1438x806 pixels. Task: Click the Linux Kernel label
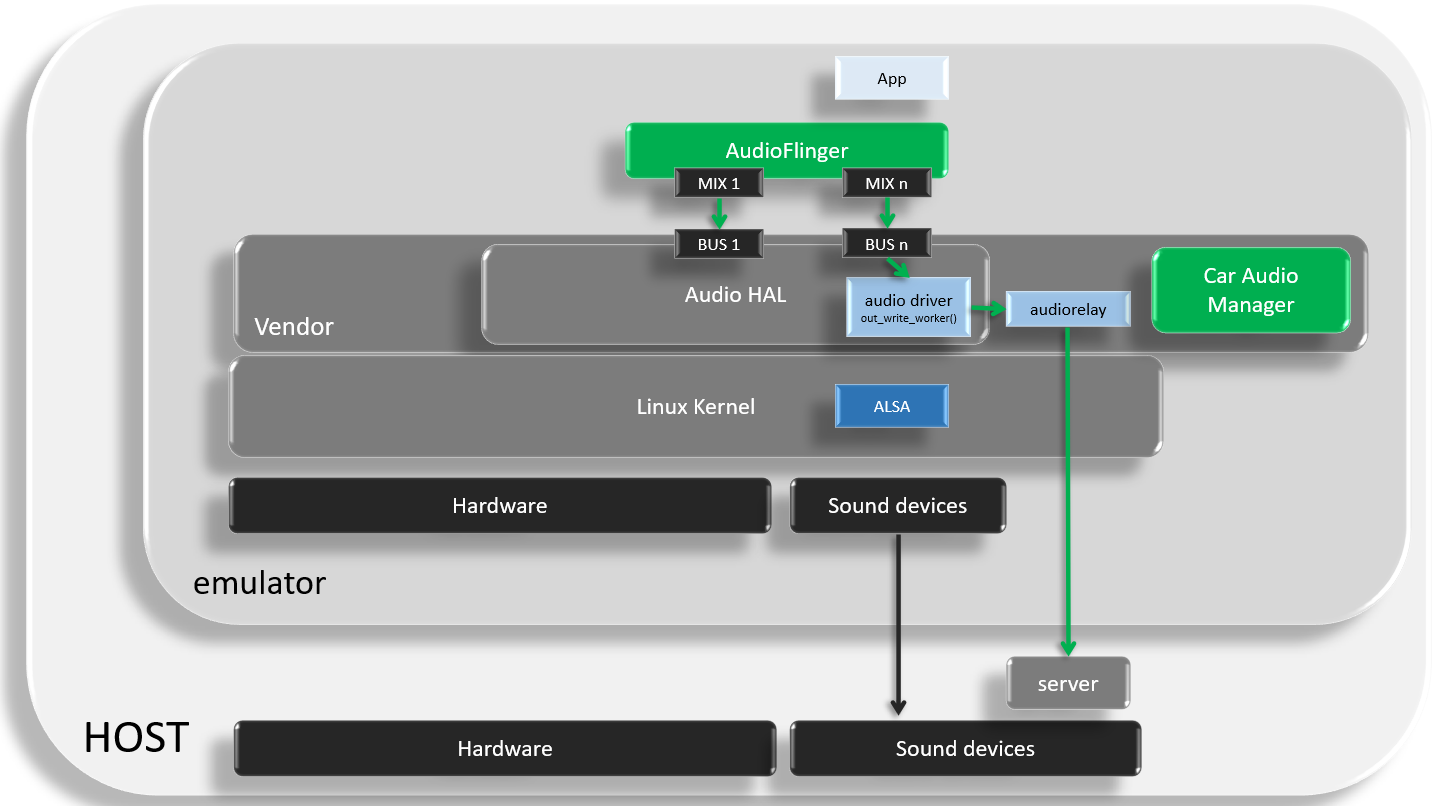click(696, 407)
